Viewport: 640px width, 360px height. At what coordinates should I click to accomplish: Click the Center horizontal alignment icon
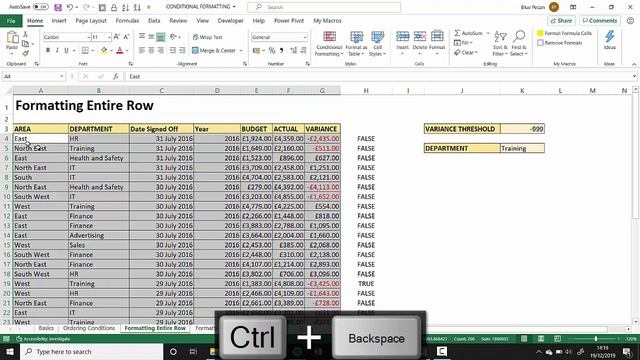[x=151, y=51]
